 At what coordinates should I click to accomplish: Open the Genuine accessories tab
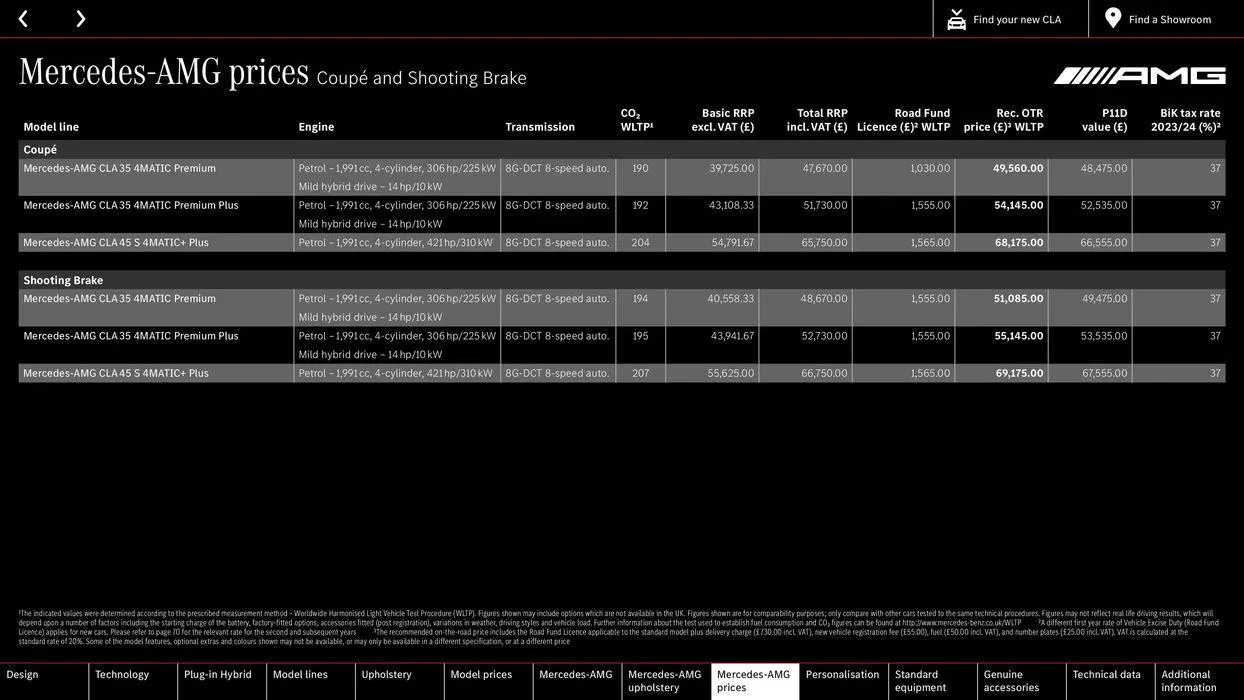[x=1011, y=681]
